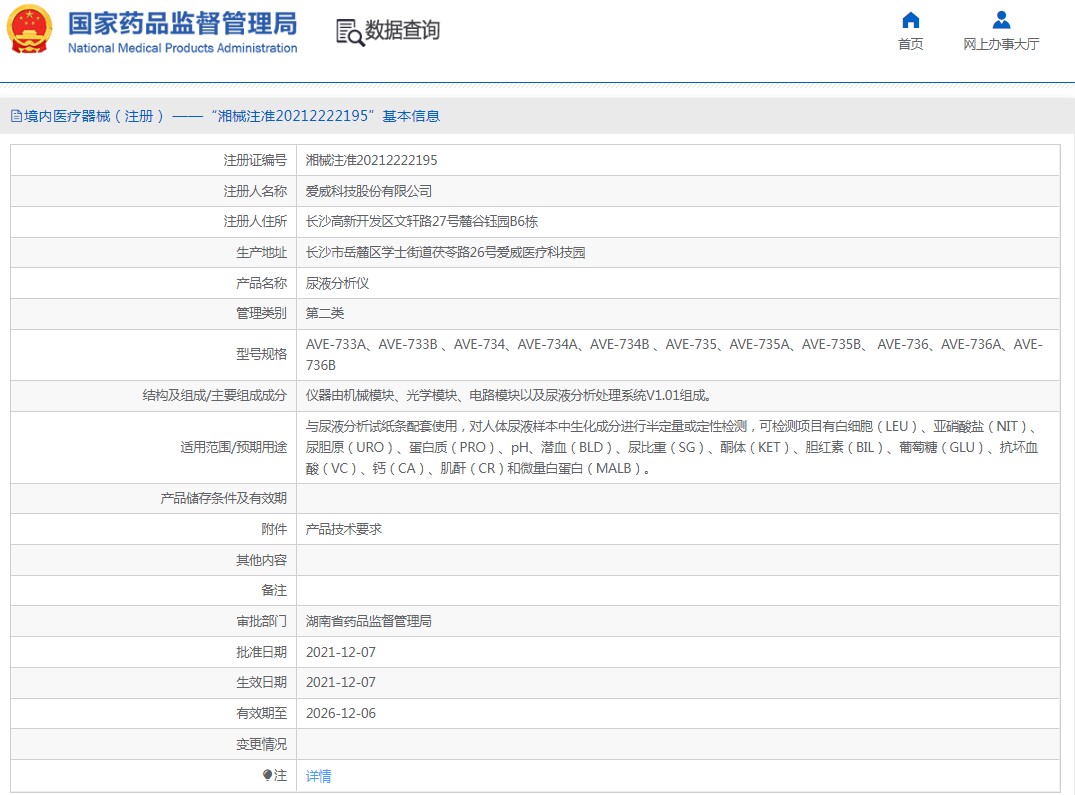
Task: Click National Medical Products Administration English text
Action: pos(182,48)
